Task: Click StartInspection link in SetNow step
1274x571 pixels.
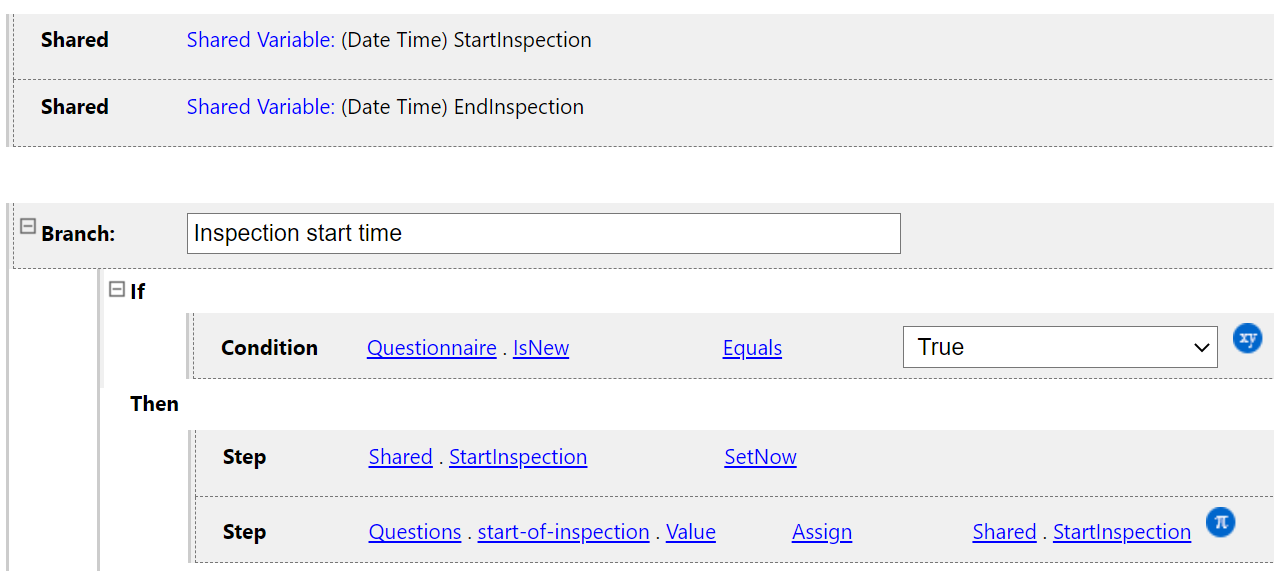Action: 517,457
